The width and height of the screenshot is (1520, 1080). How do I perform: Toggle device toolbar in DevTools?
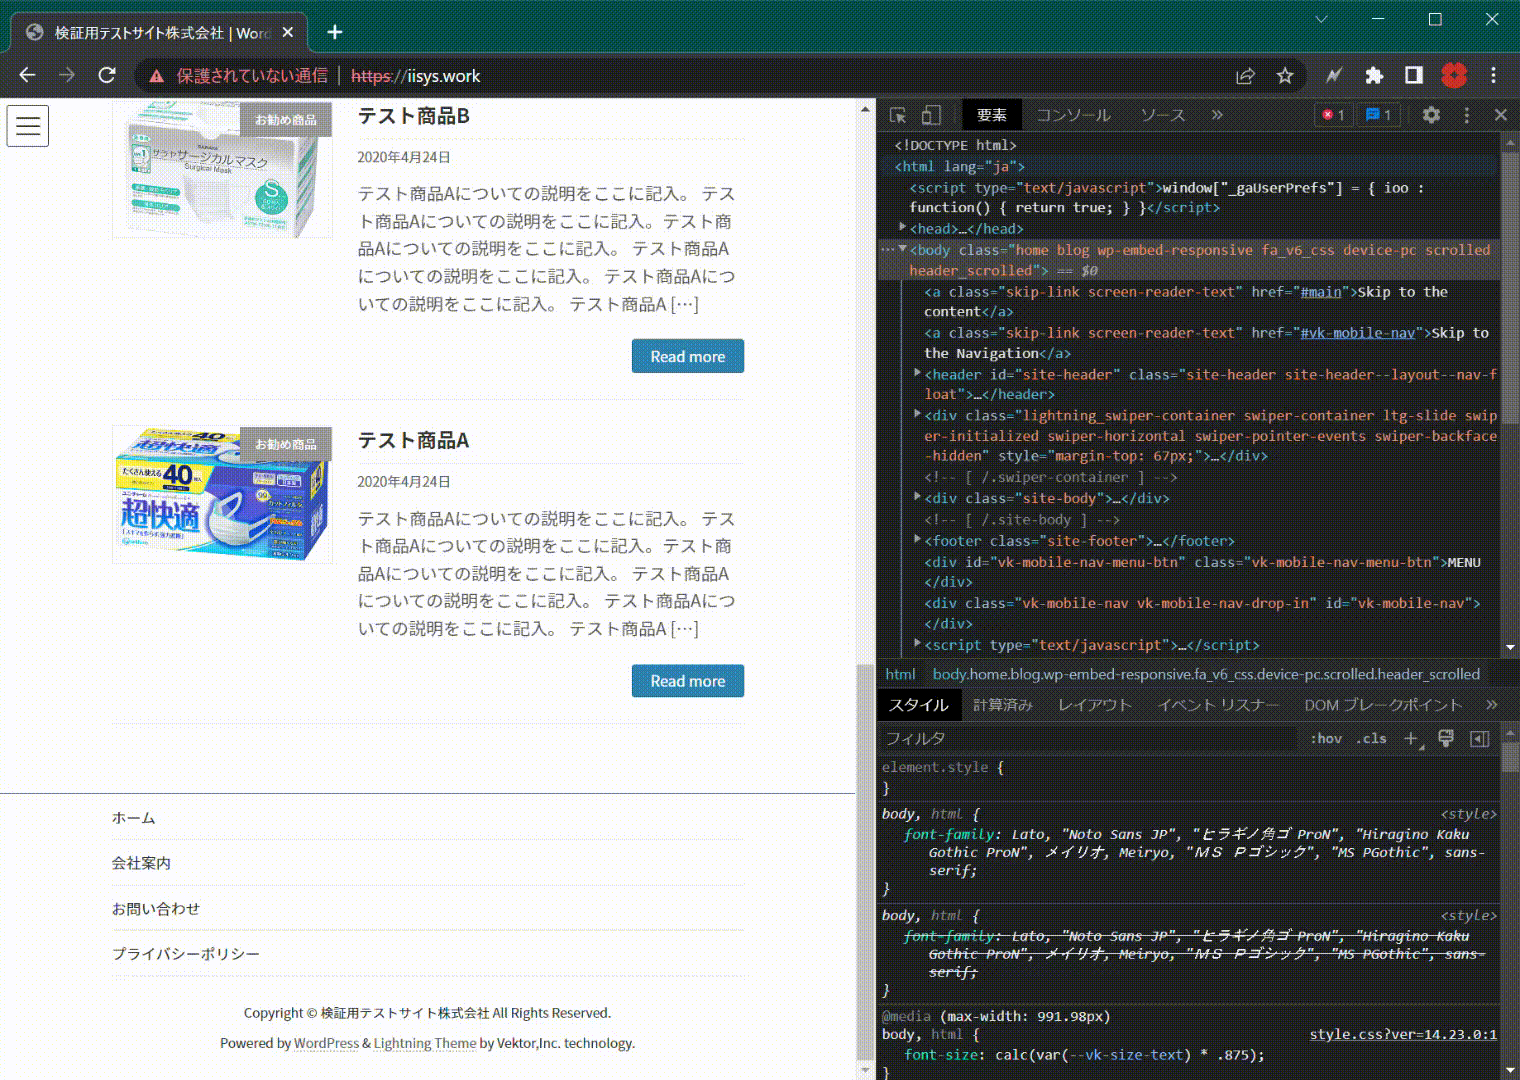pyautogui.click(x=931, y=115)
